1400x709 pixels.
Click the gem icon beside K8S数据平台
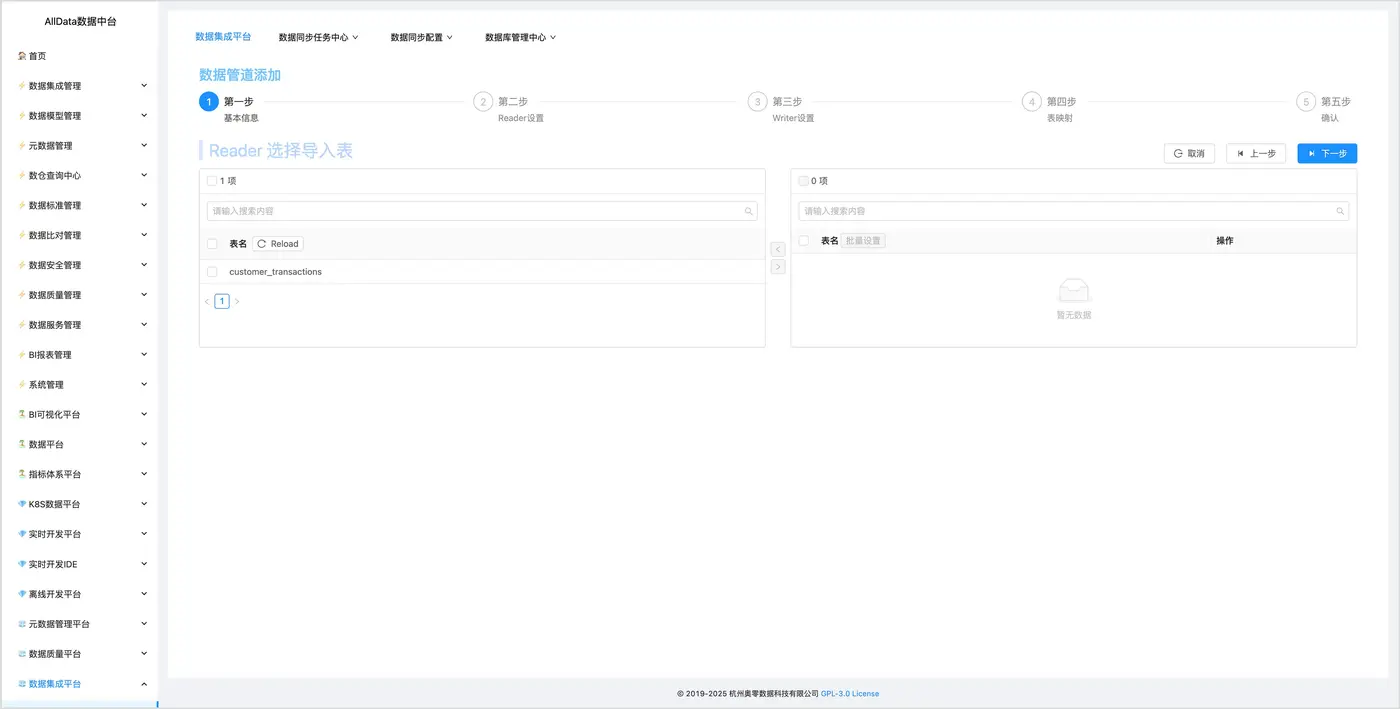click(22, 504)
